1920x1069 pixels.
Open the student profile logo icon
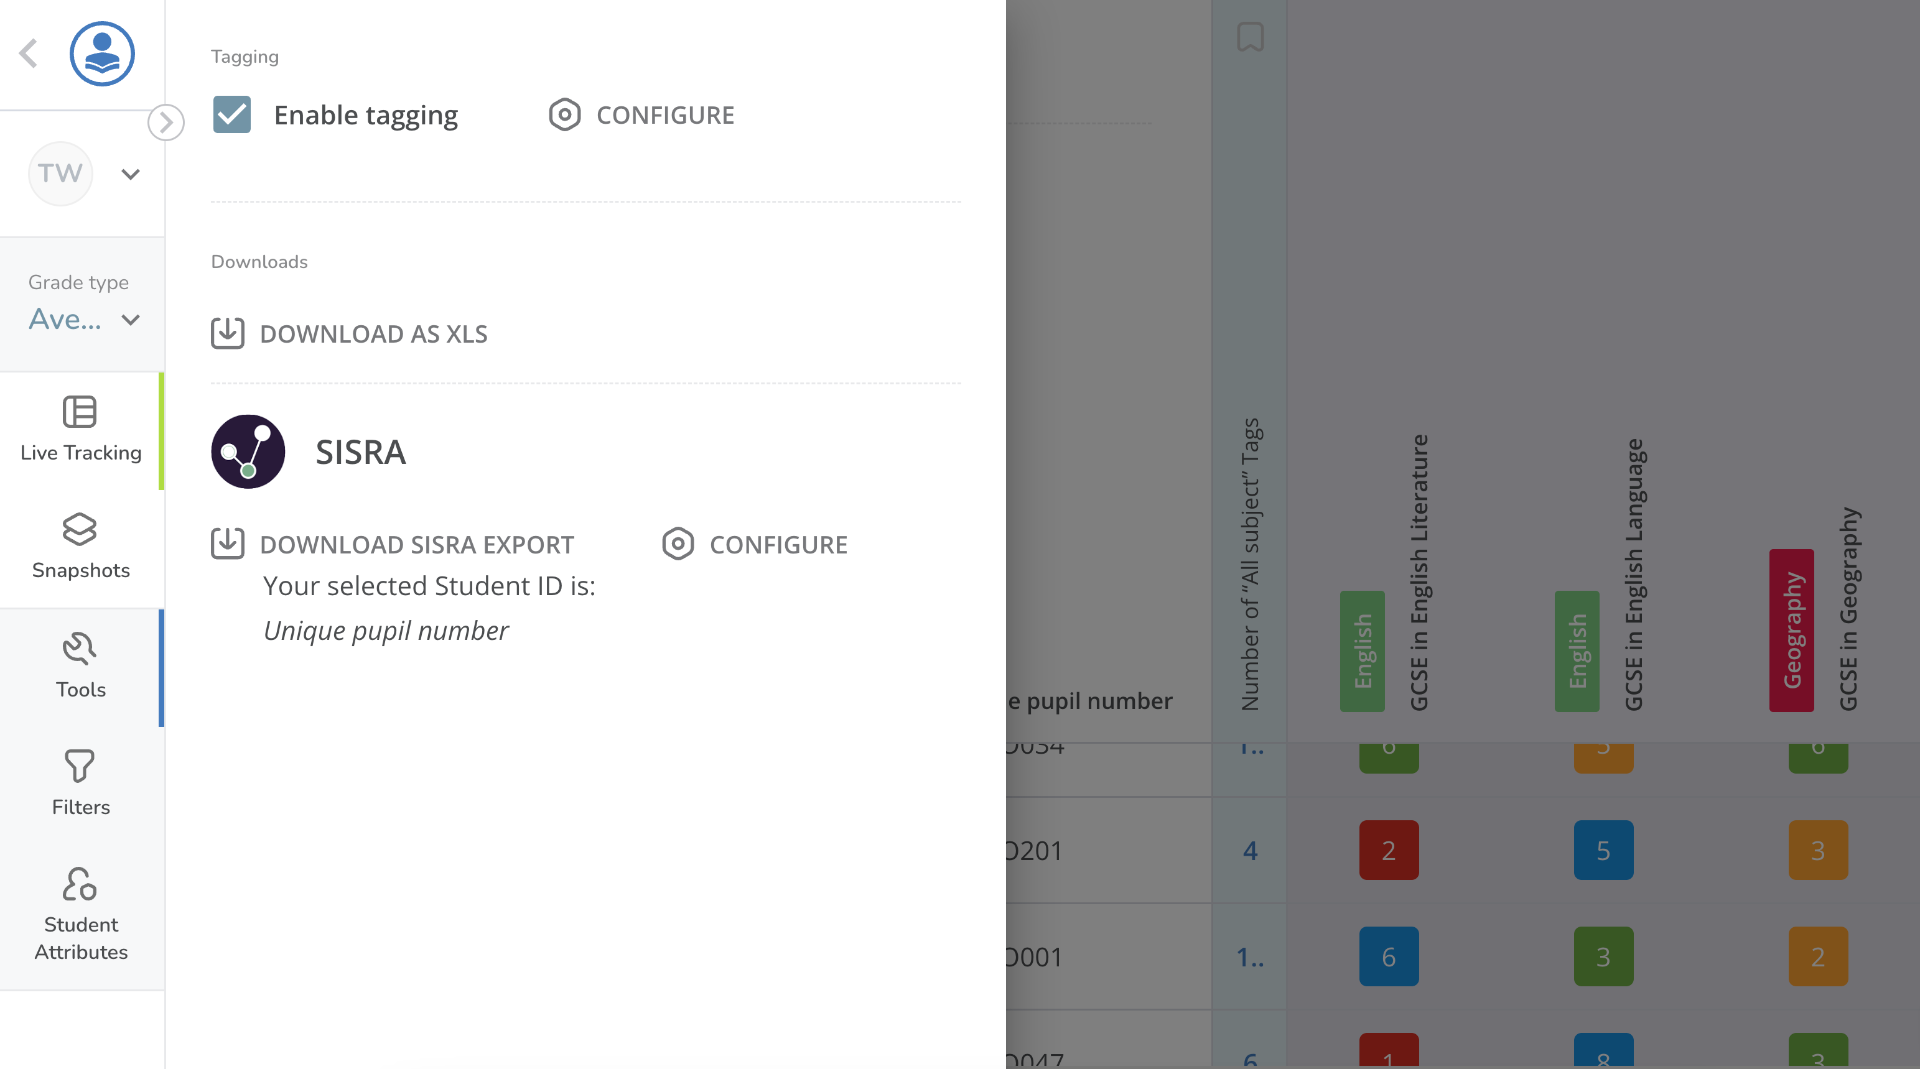coord(102,54)
